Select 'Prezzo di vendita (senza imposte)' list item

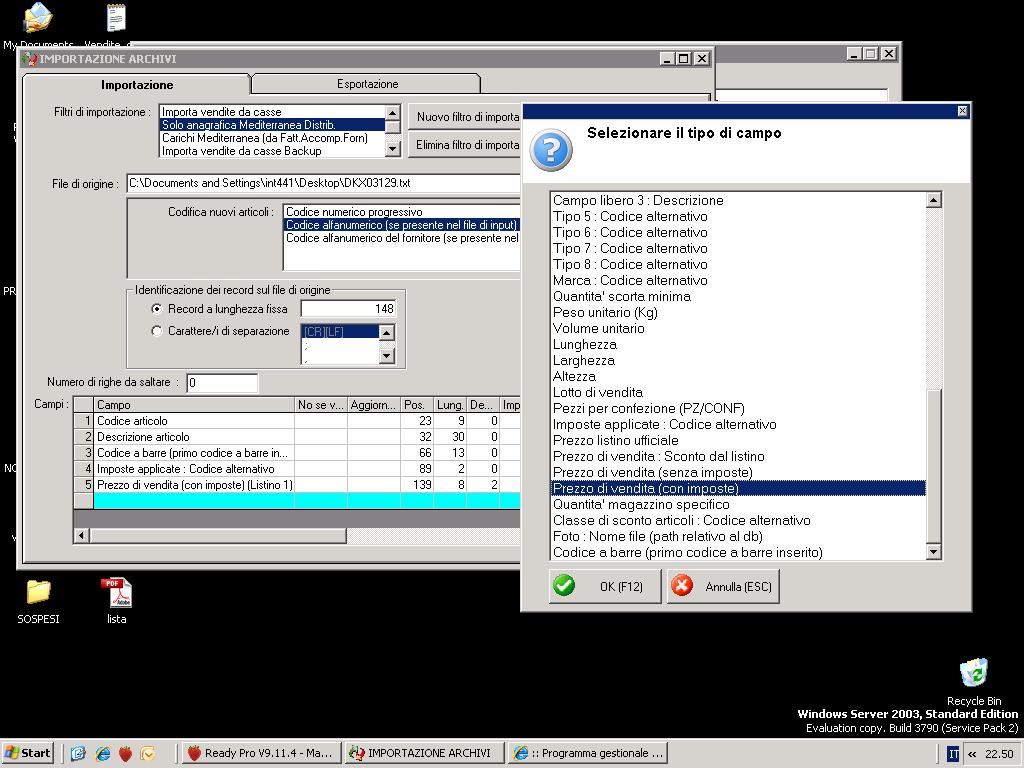pos(739,472)
